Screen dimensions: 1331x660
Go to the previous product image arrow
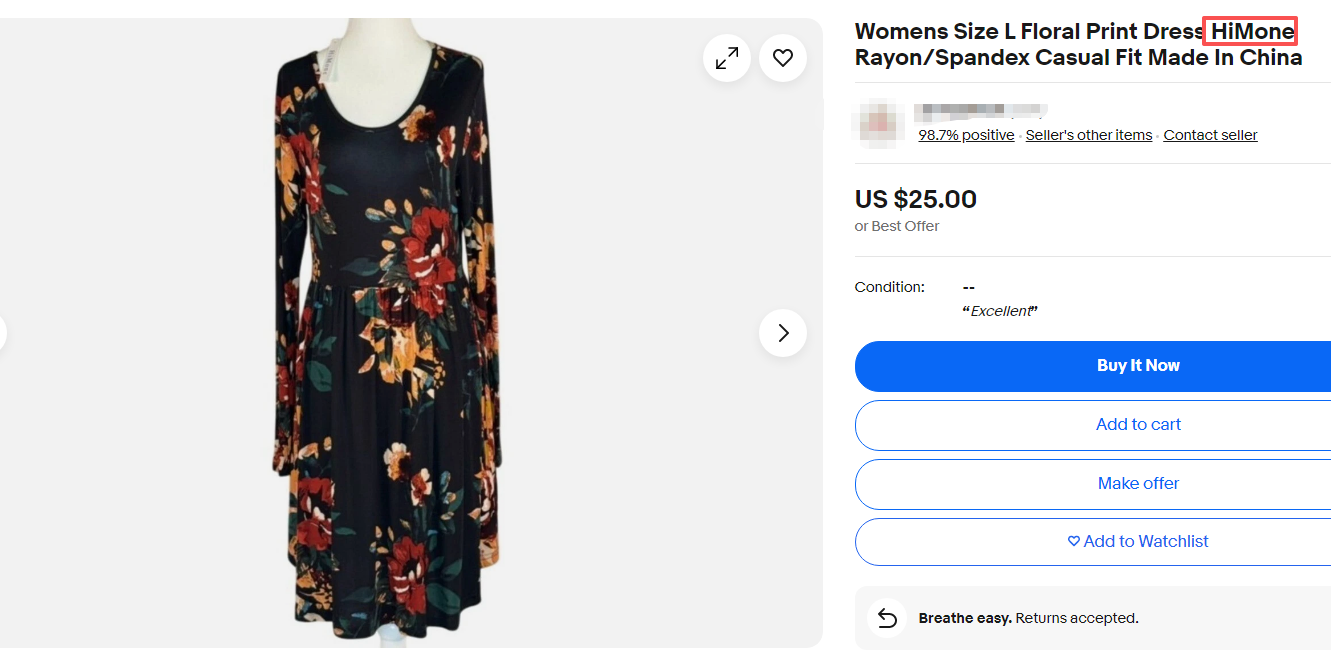[2, 333]
